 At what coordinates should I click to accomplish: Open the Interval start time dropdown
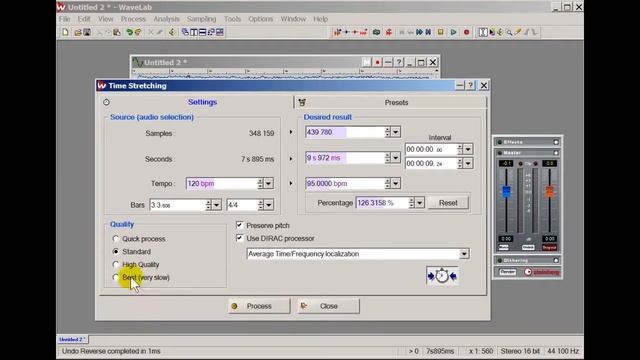pos(468,149)
